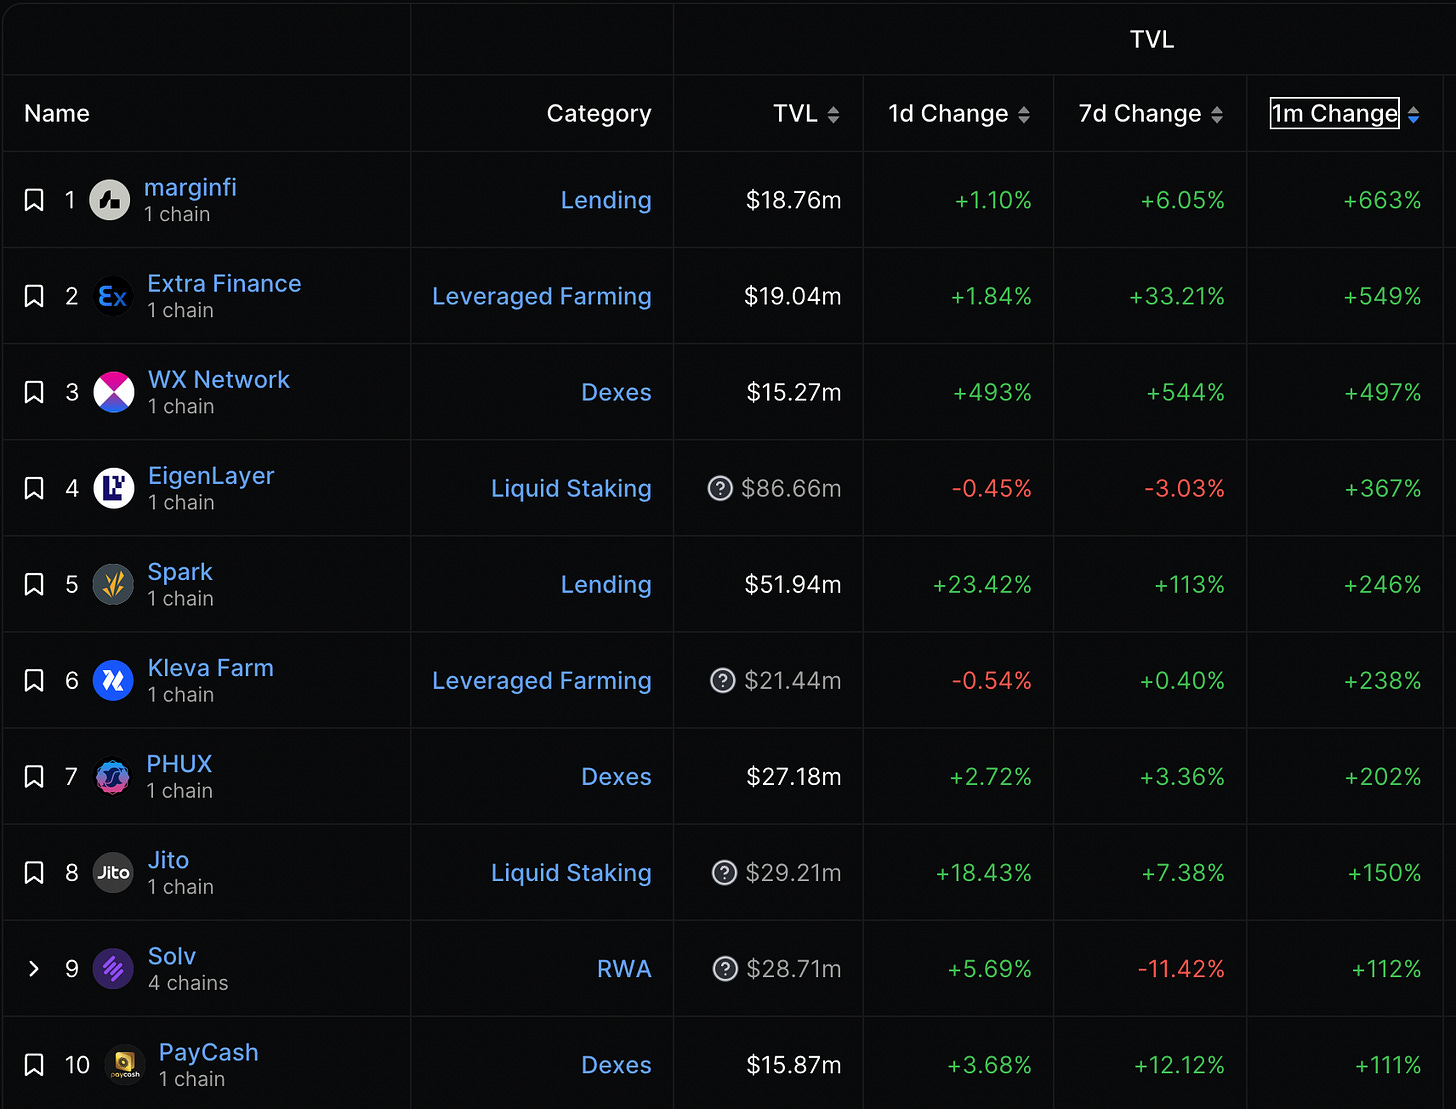Bookmark the Jito protocol
Viewport: 1456px width, 1109px height.
coord(34,872)
